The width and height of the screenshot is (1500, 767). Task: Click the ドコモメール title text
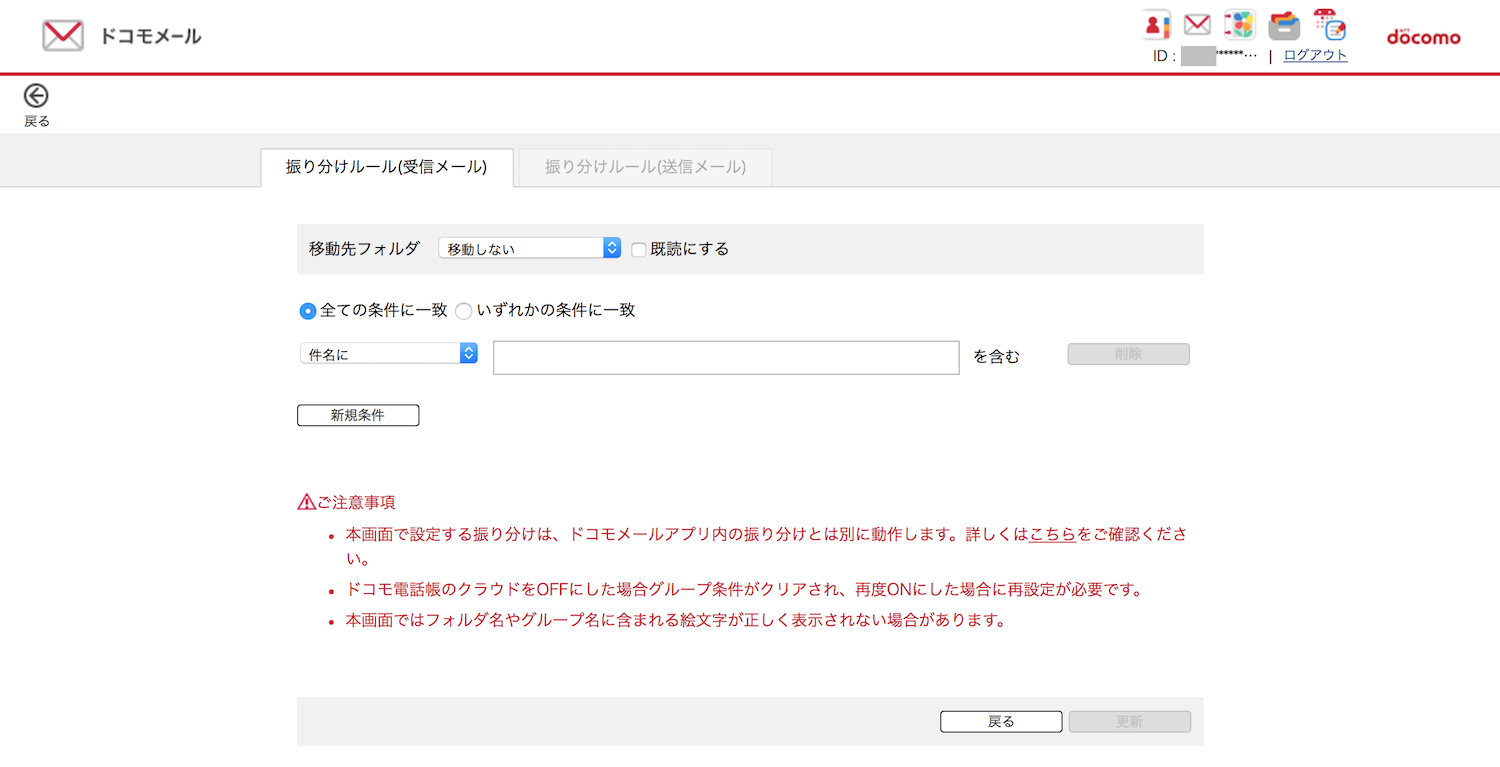[x=150, y=37]
